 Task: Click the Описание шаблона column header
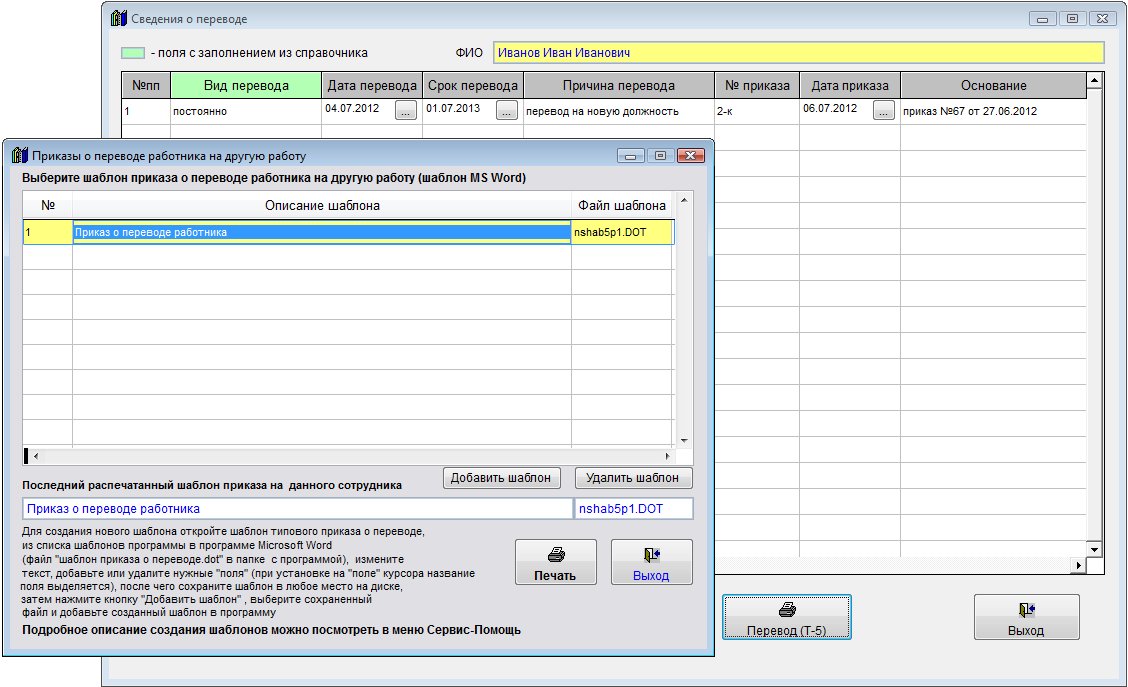[322, 206]
